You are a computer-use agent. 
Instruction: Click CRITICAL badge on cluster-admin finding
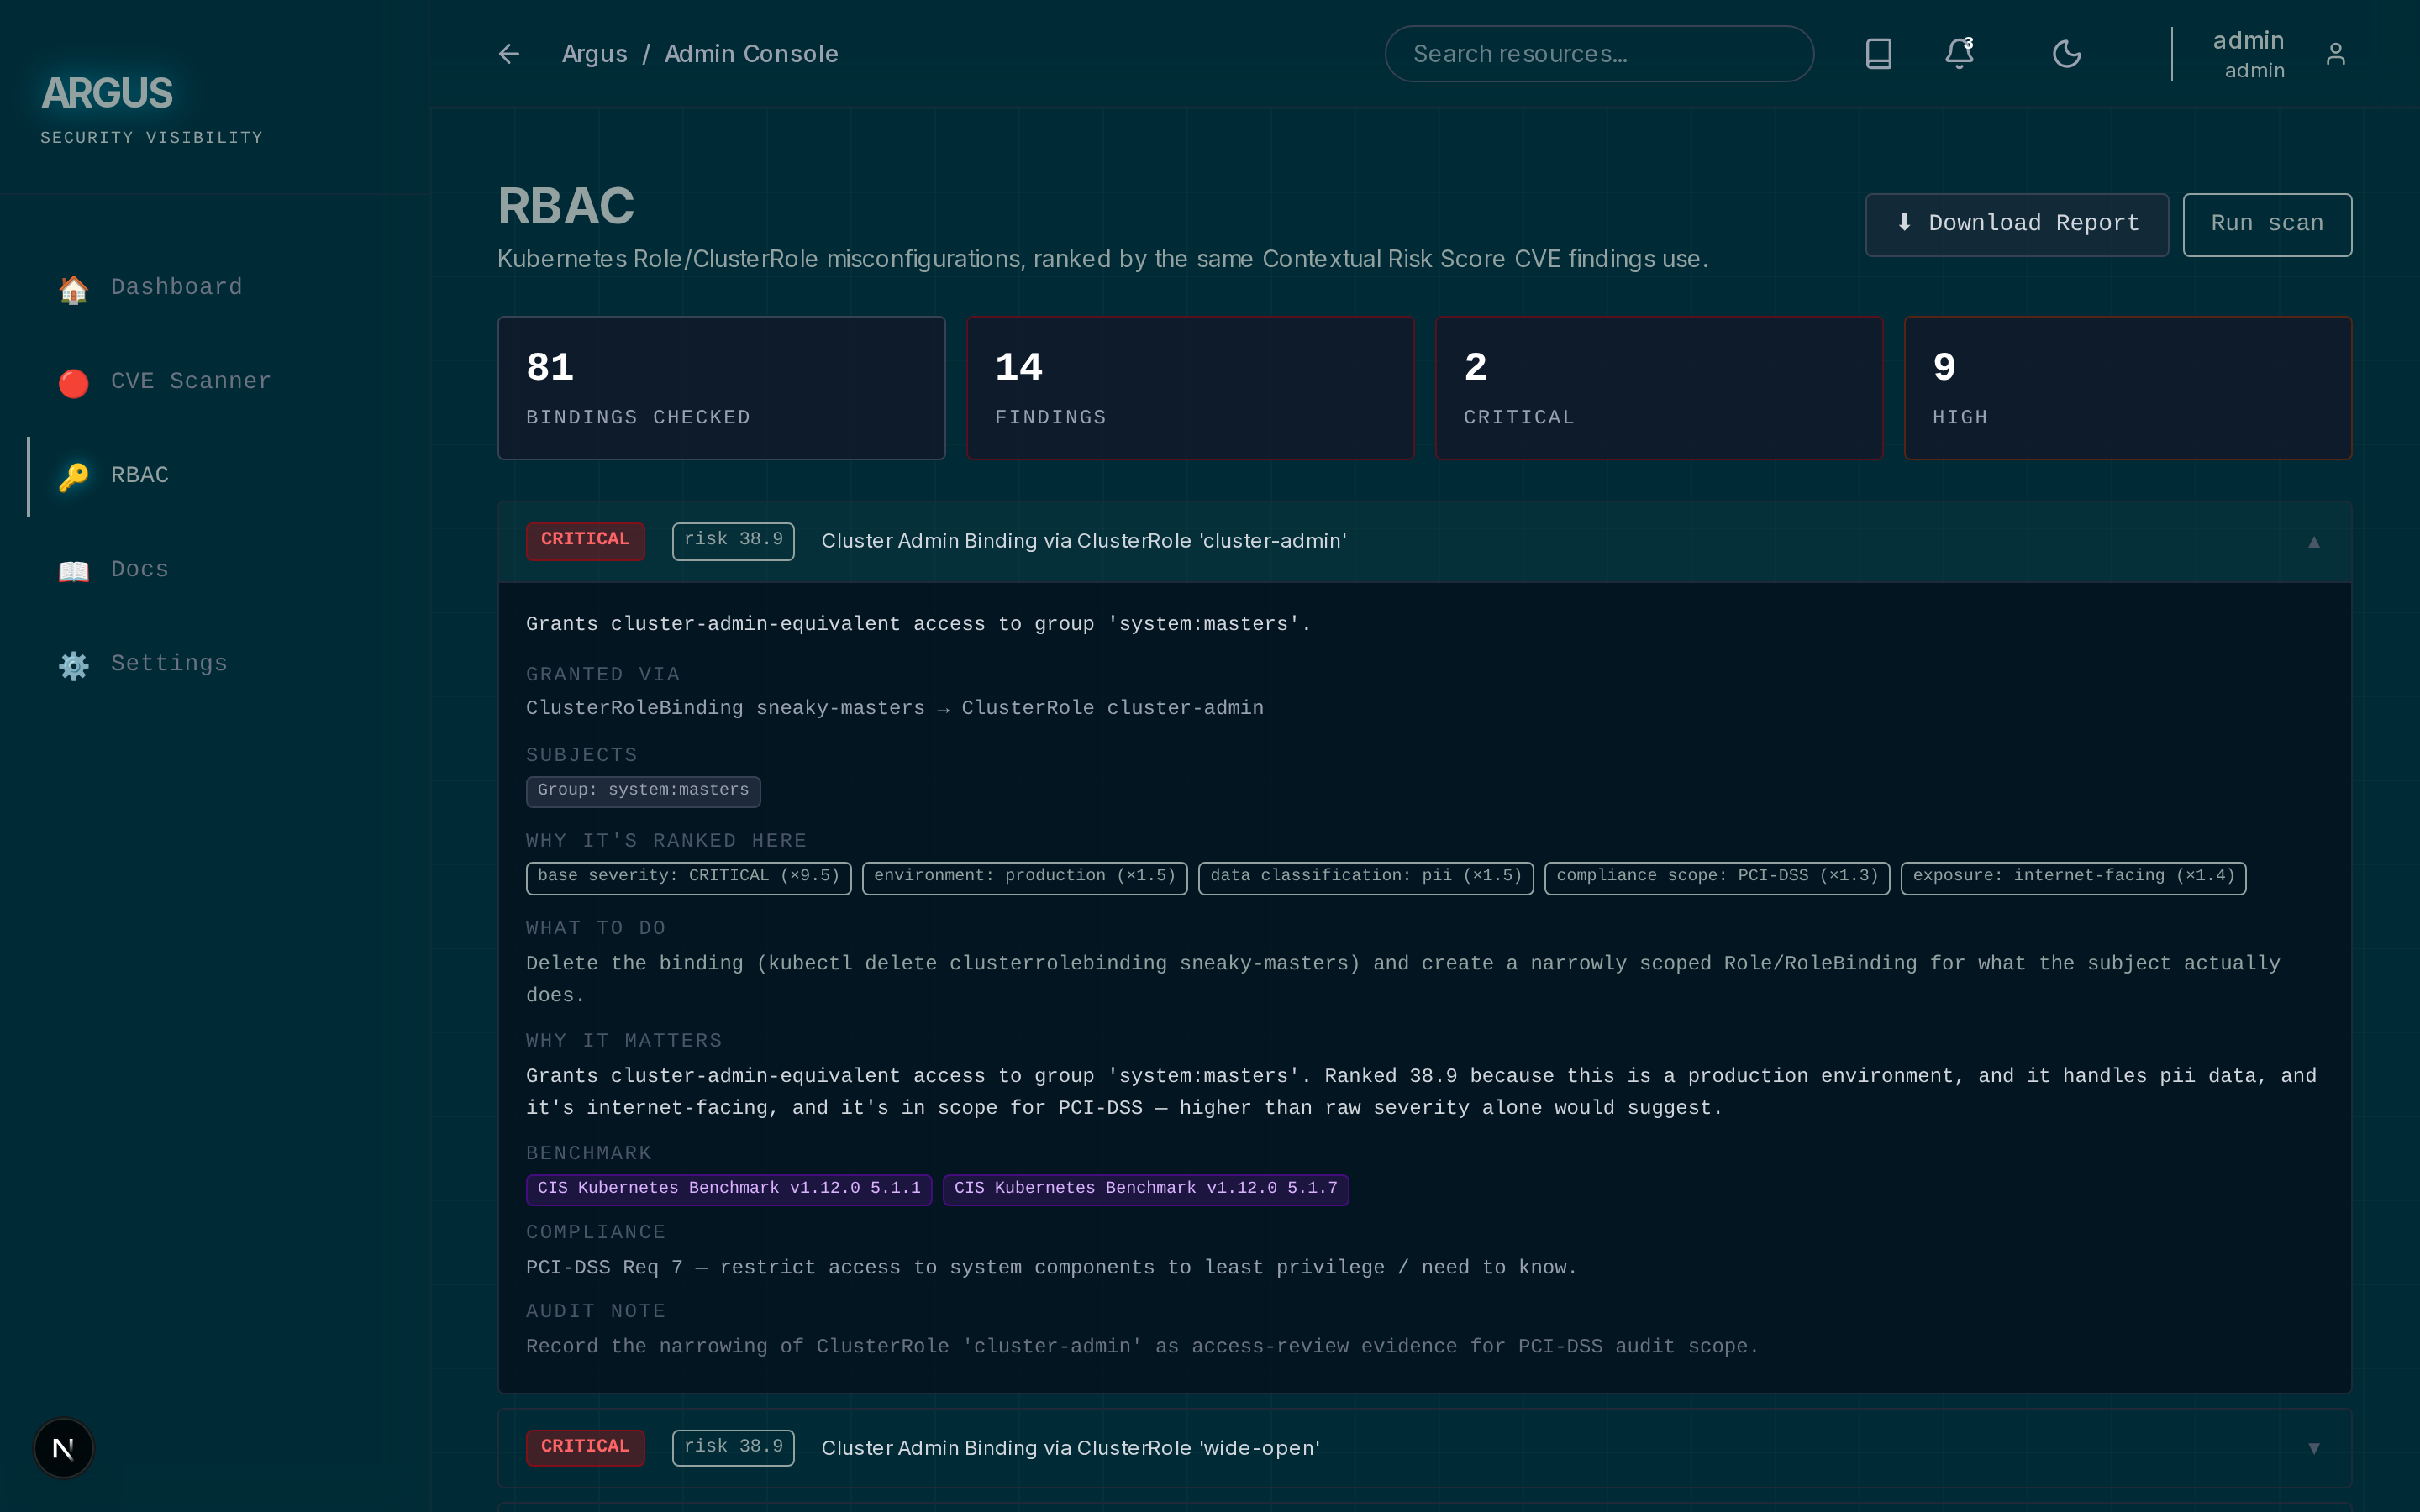[585, 541]
